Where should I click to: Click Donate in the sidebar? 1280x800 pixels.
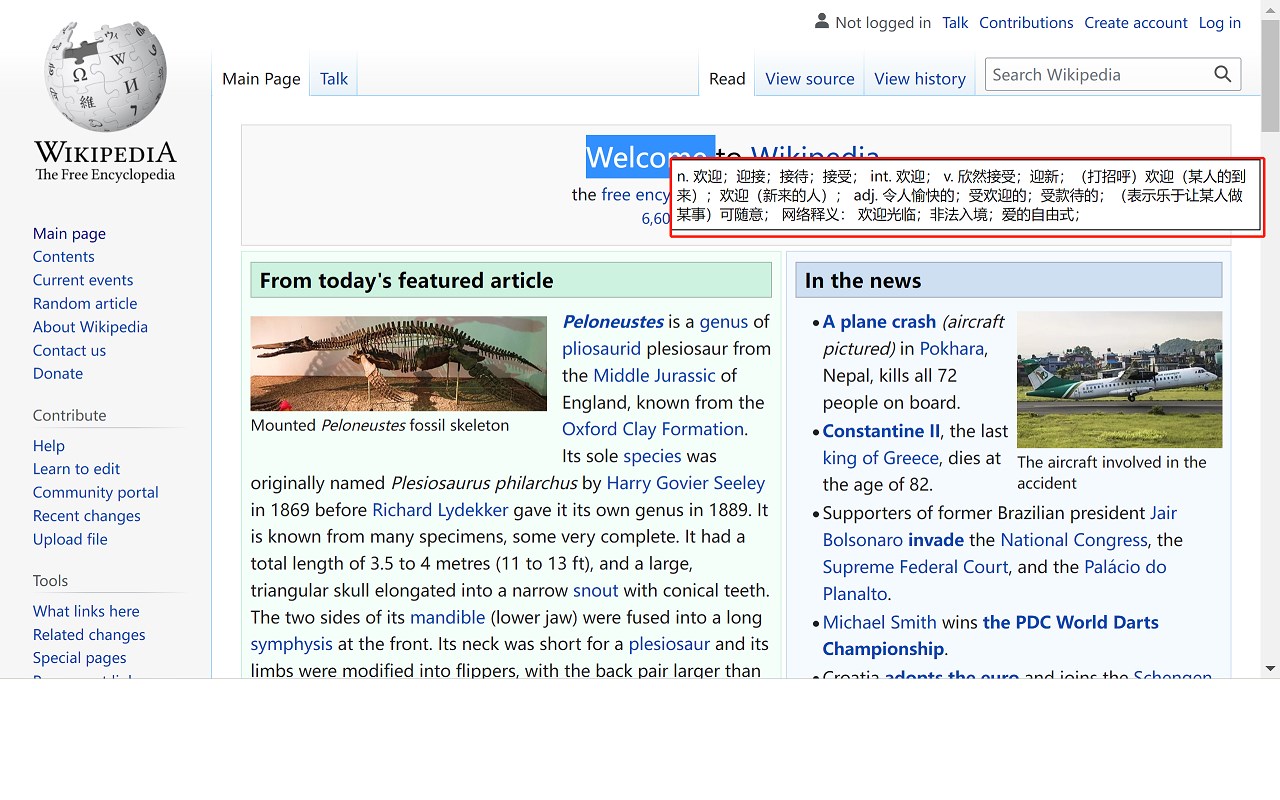58,373
